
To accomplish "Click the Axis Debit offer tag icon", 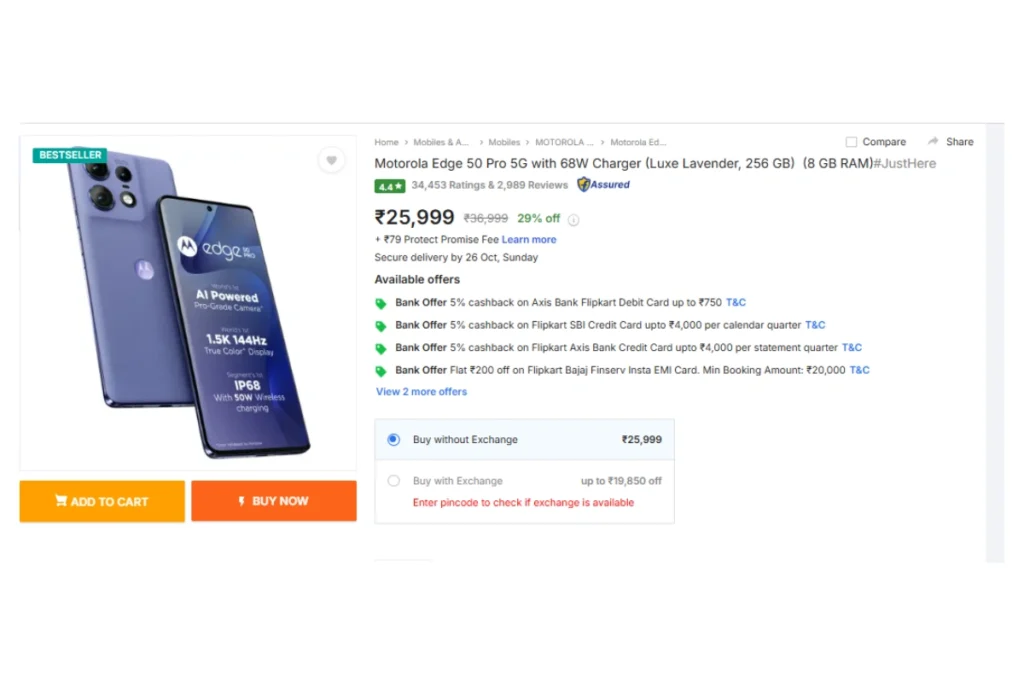I will 381,303.
